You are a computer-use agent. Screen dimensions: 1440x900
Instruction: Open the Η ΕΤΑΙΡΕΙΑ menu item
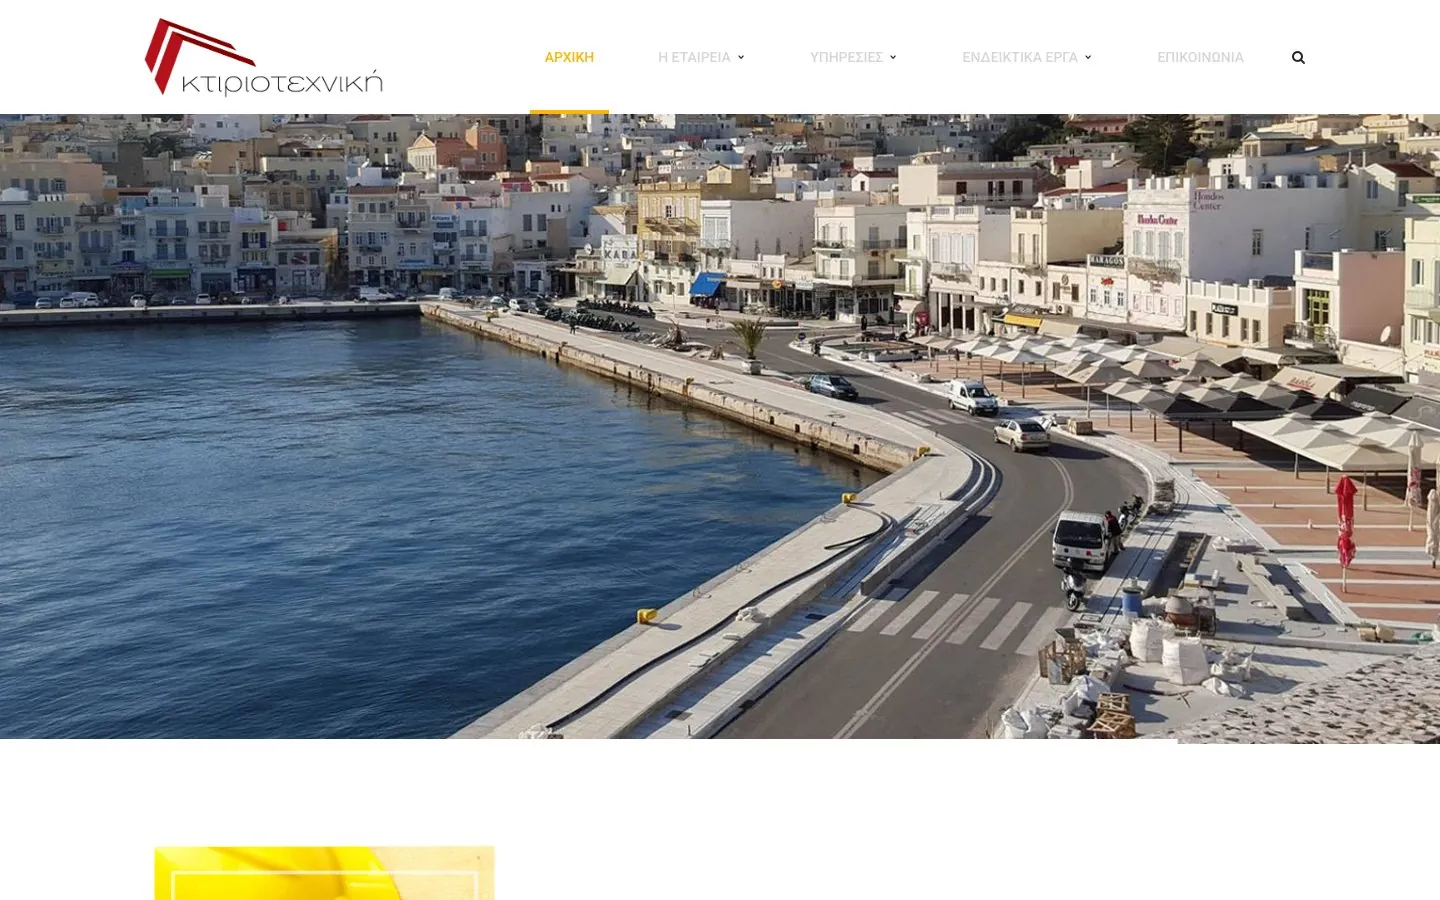pos(694,57)
